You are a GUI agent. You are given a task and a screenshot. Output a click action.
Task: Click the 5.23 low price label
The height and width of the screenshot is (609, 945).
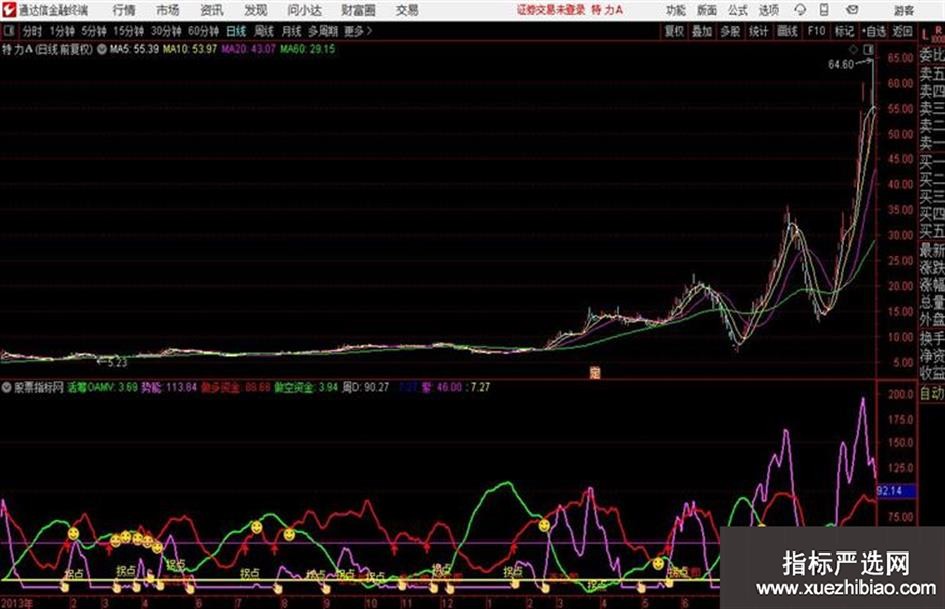[116, 362]
